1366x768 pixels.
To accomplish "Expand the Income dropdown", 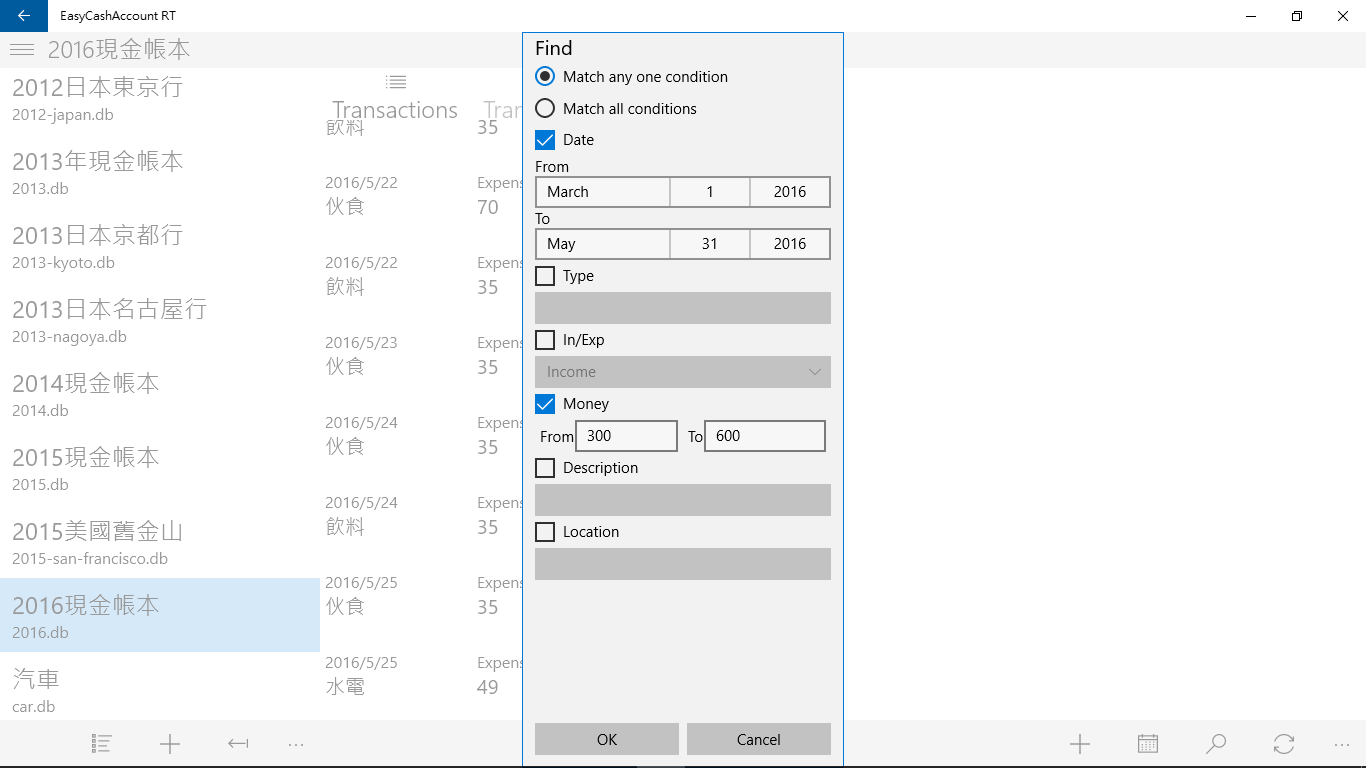I will [683, 372].
